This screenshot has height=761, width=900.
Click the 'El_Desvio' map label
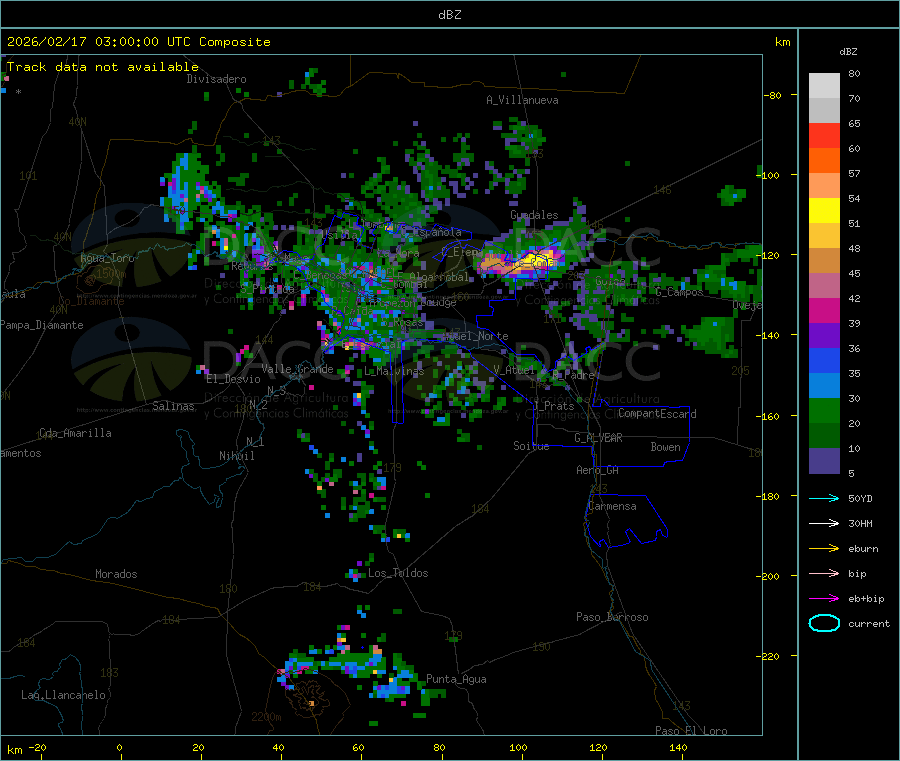pyautogui.click(x=233, y=379)
